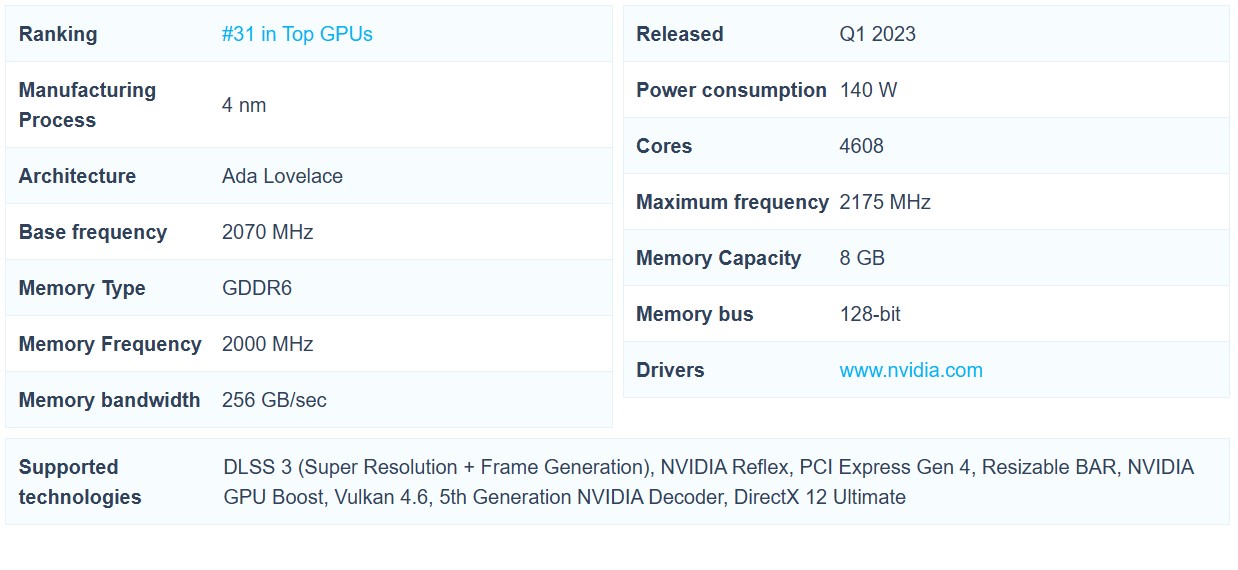Click the Power consumption label
The width and height of the screenshot is (1238, 570).
click(731, 90)
